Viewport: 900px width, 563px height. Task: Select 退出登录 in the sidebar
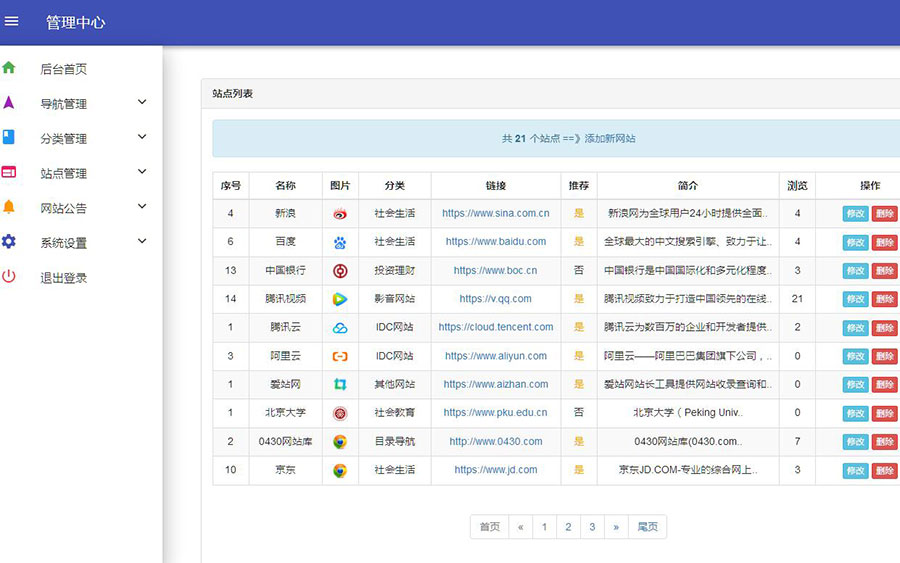[x=63, y=278]
